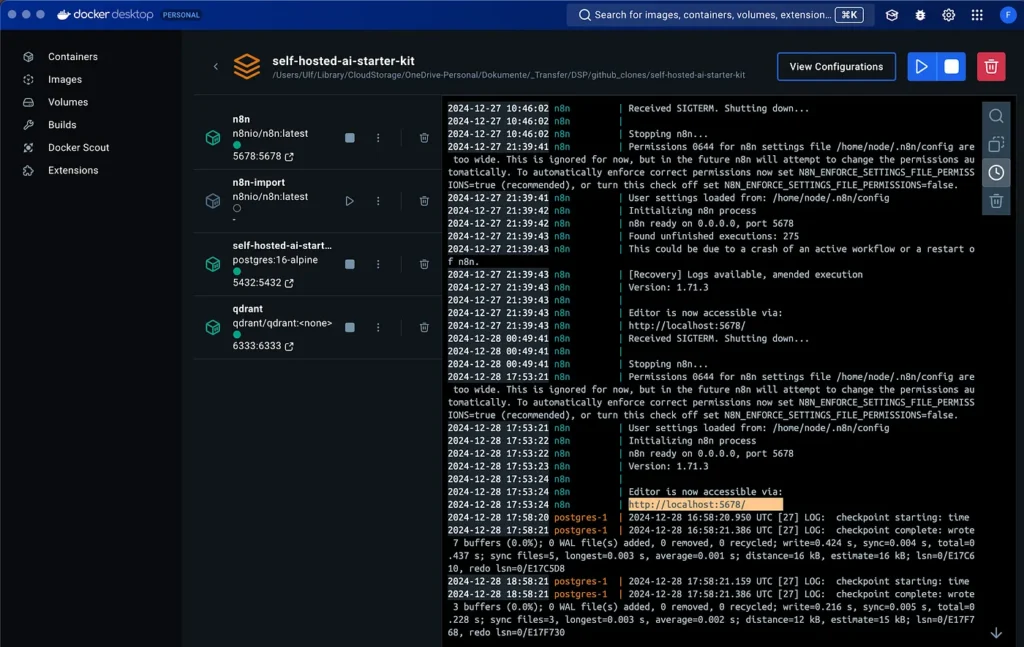Click the back chevron next to the stack name
The width and height of the screenshot is (1024, 647).
click(x=216, y=67)
